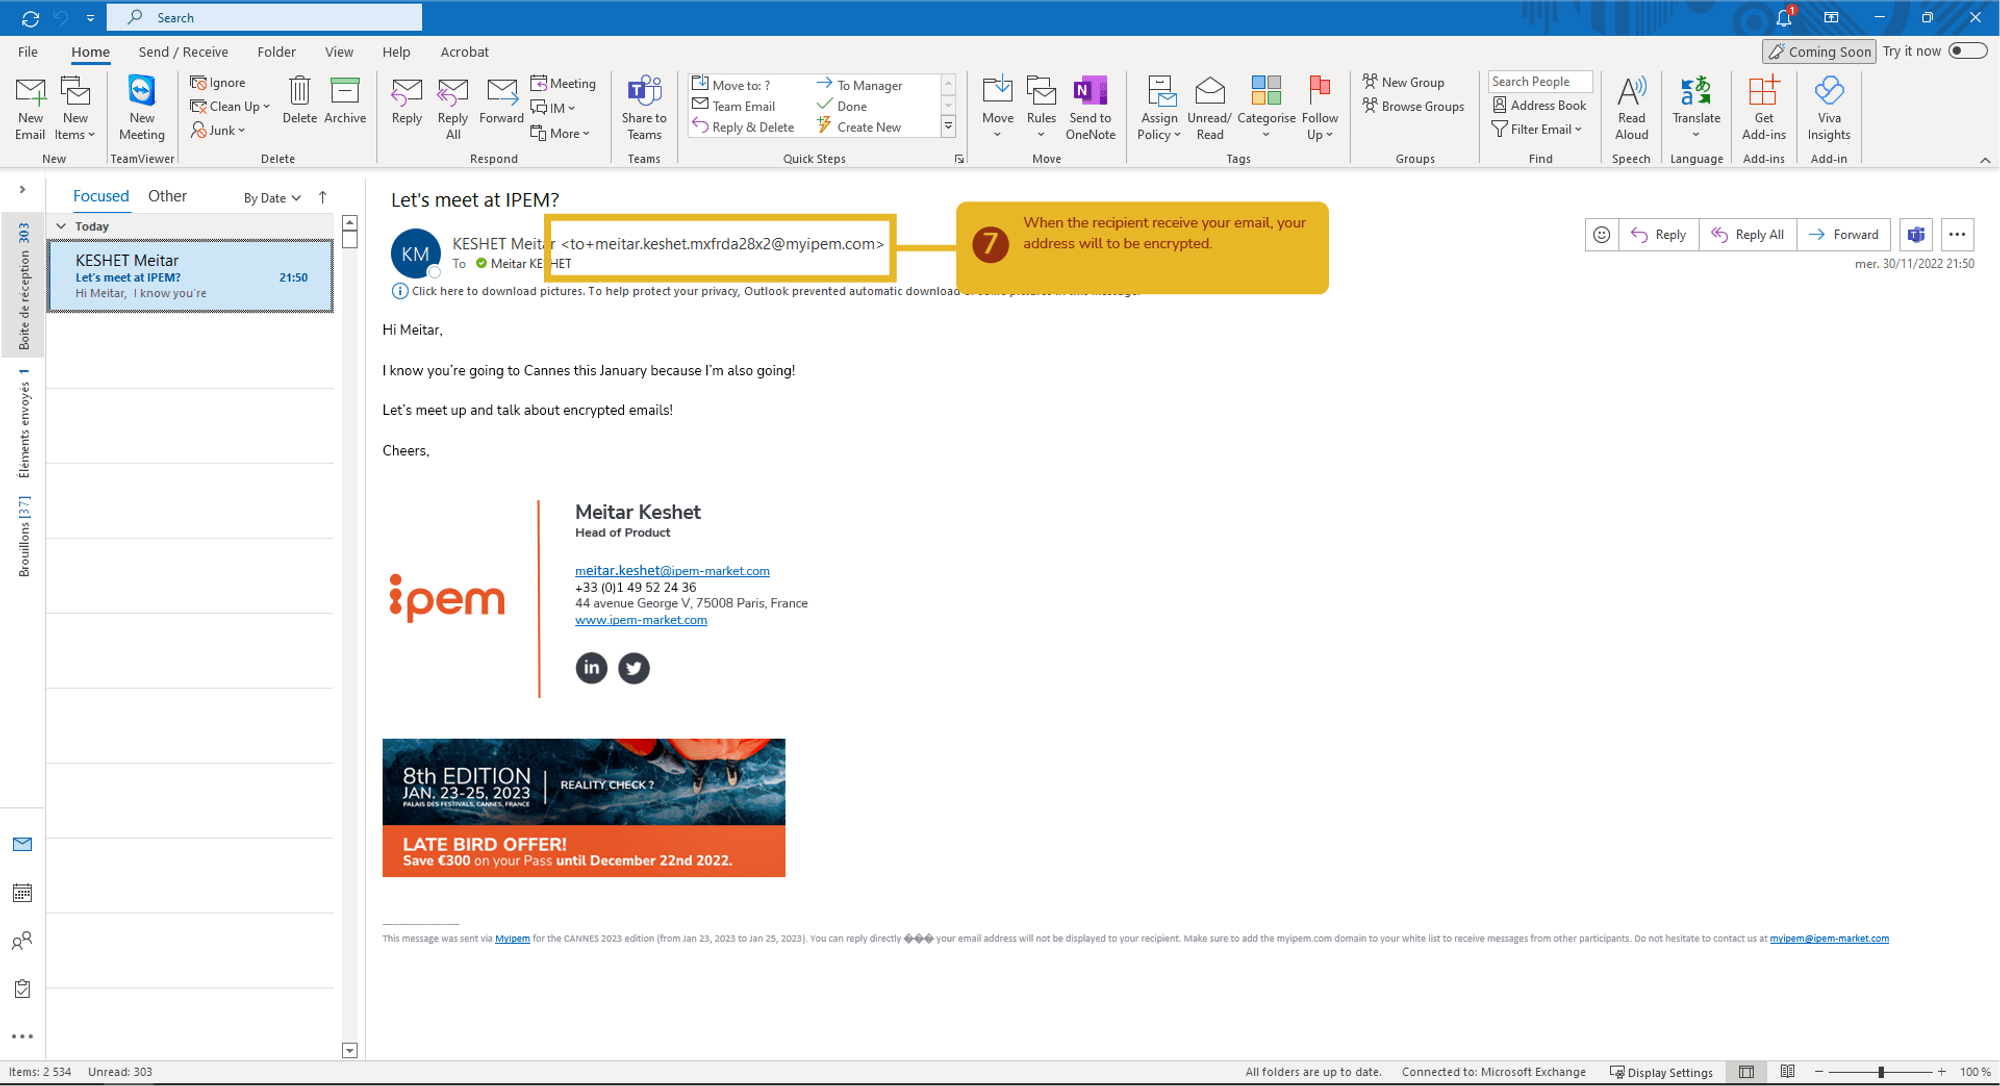
Task: Open Twitter icon in signature
Action: [633, 667]
